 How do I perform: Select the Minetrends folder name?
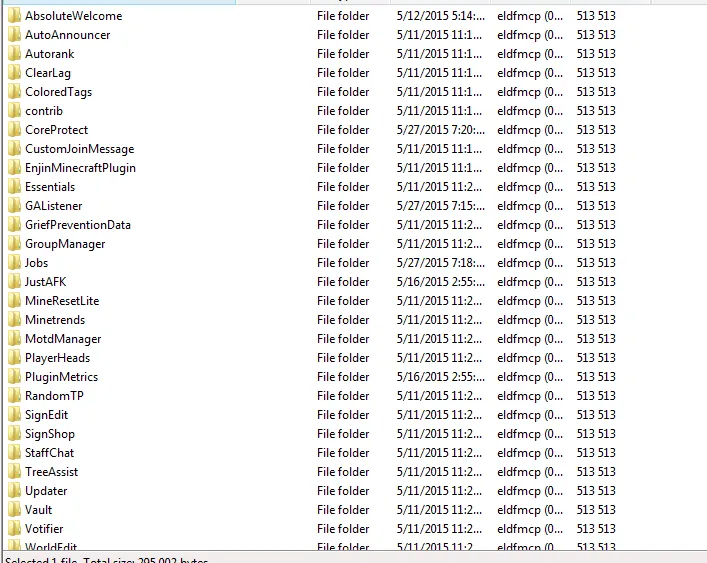pyautogui.click(x=55, y=320)
